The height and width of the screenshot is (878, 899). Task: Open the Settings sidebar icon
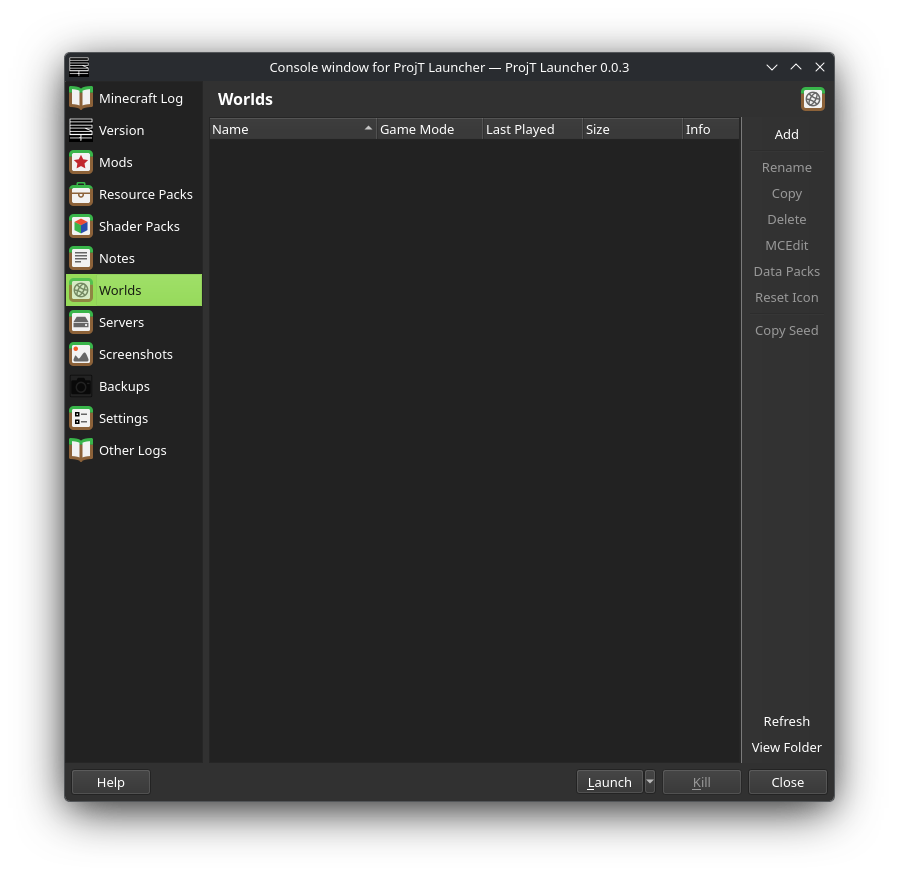click(x=81, y=418)
